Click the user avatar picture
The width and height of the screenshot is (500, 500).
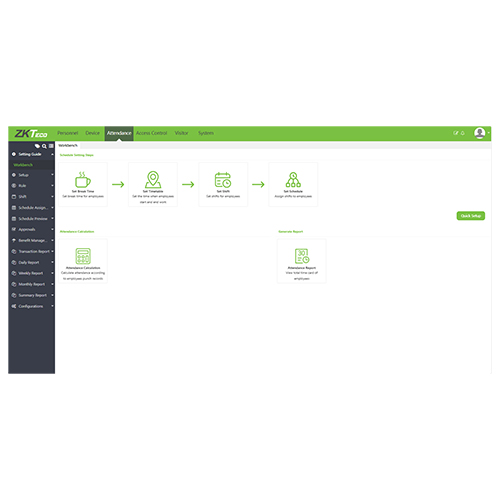click(x=480, y=133)
